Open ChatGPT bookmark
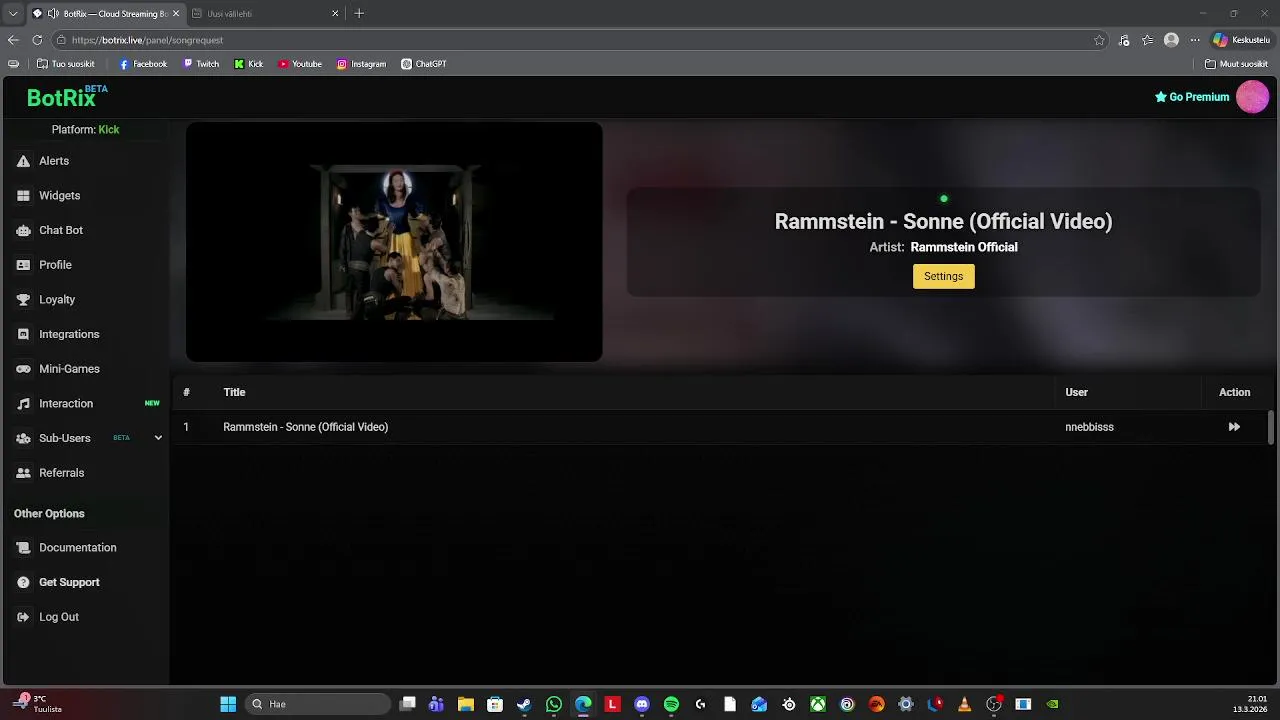 424,64
